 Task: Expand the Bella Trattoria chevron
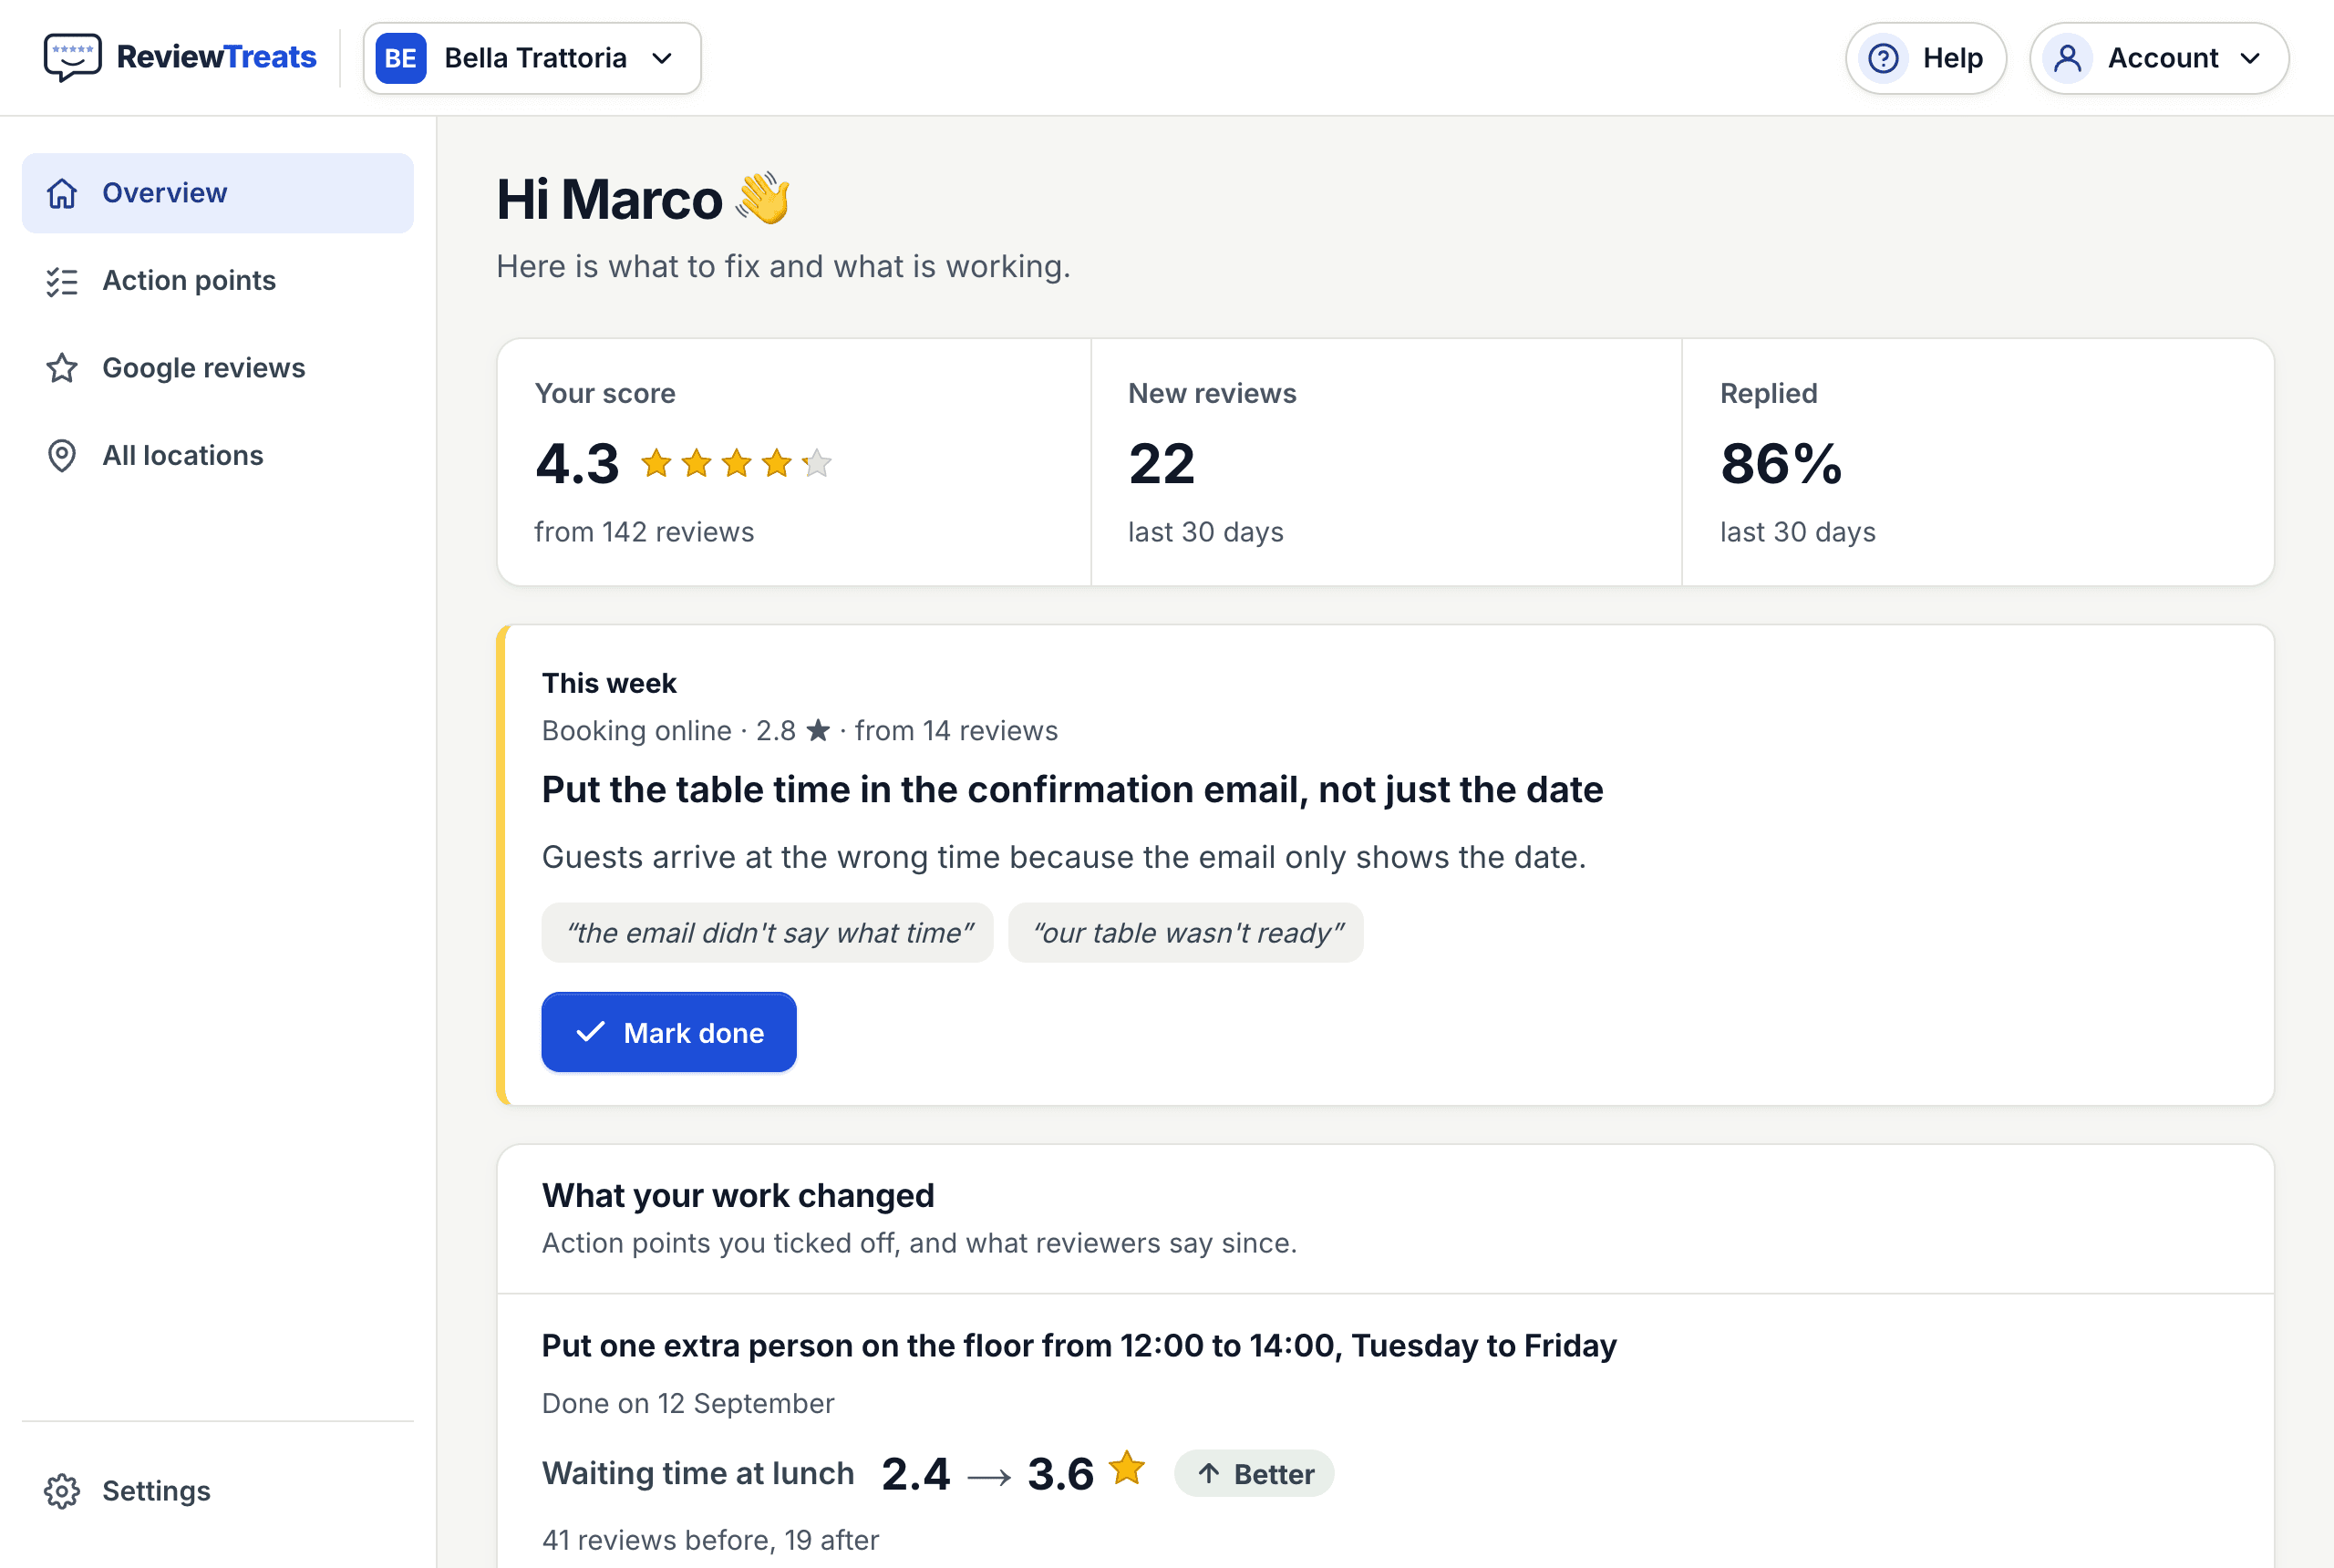point(662,58)
